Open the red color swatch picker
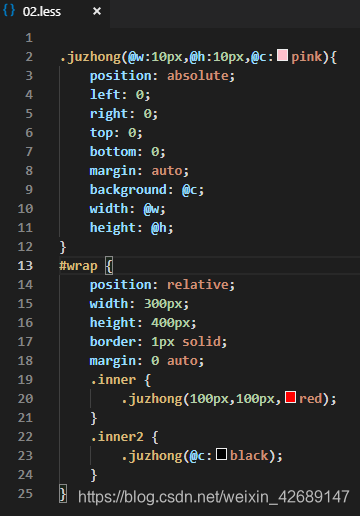This screenshot has height=516, width=360. (x=290, y=397)
